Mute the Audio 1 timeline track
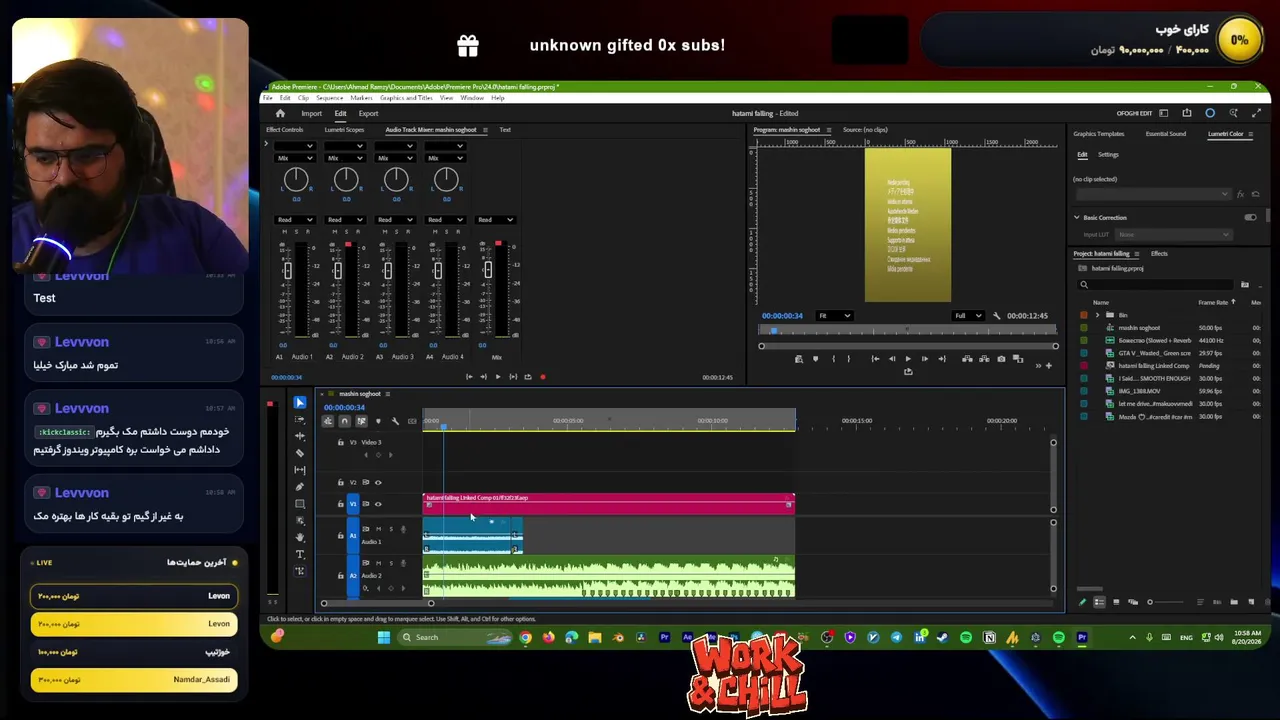 point(379,529)
